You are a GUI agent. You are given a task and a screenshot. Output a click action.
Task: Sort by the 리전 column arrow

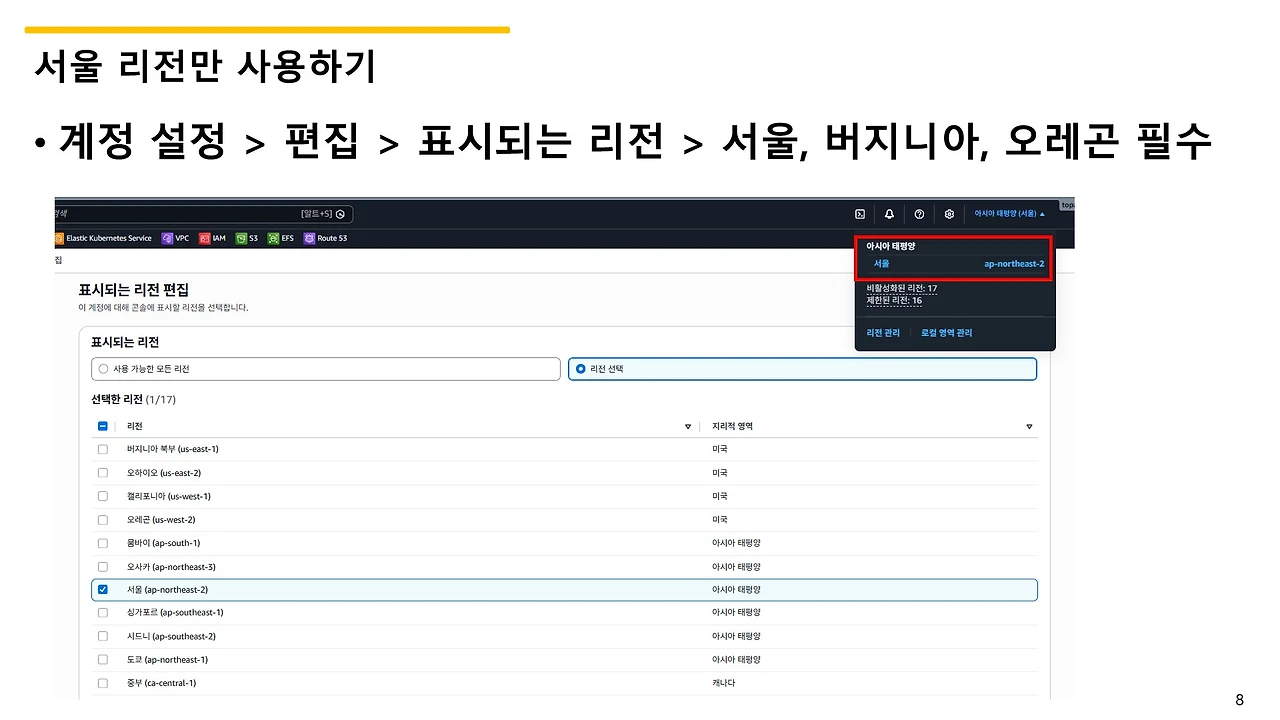(x=688, y=426)
